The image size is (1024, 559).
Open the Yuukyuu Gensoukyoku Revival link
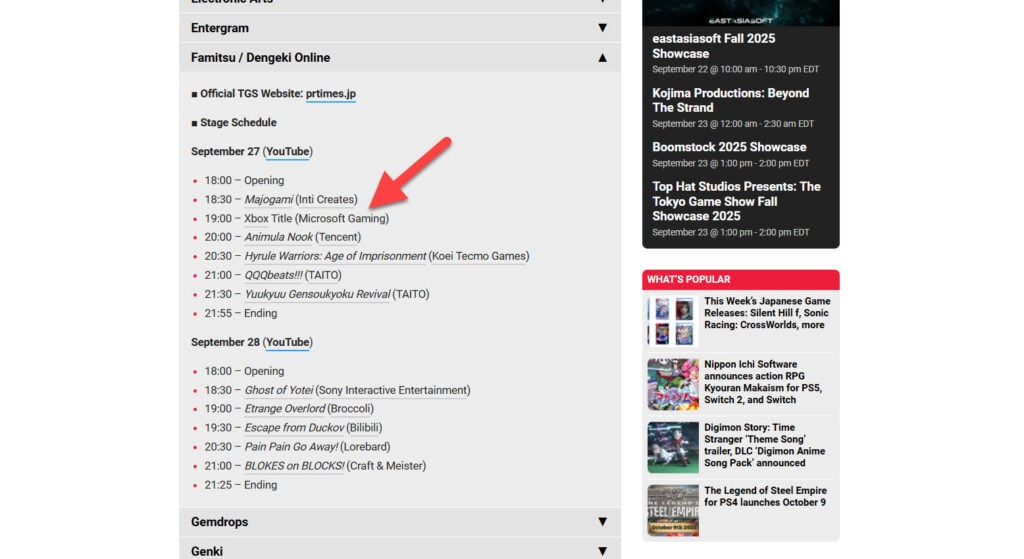tap(317, 294)
